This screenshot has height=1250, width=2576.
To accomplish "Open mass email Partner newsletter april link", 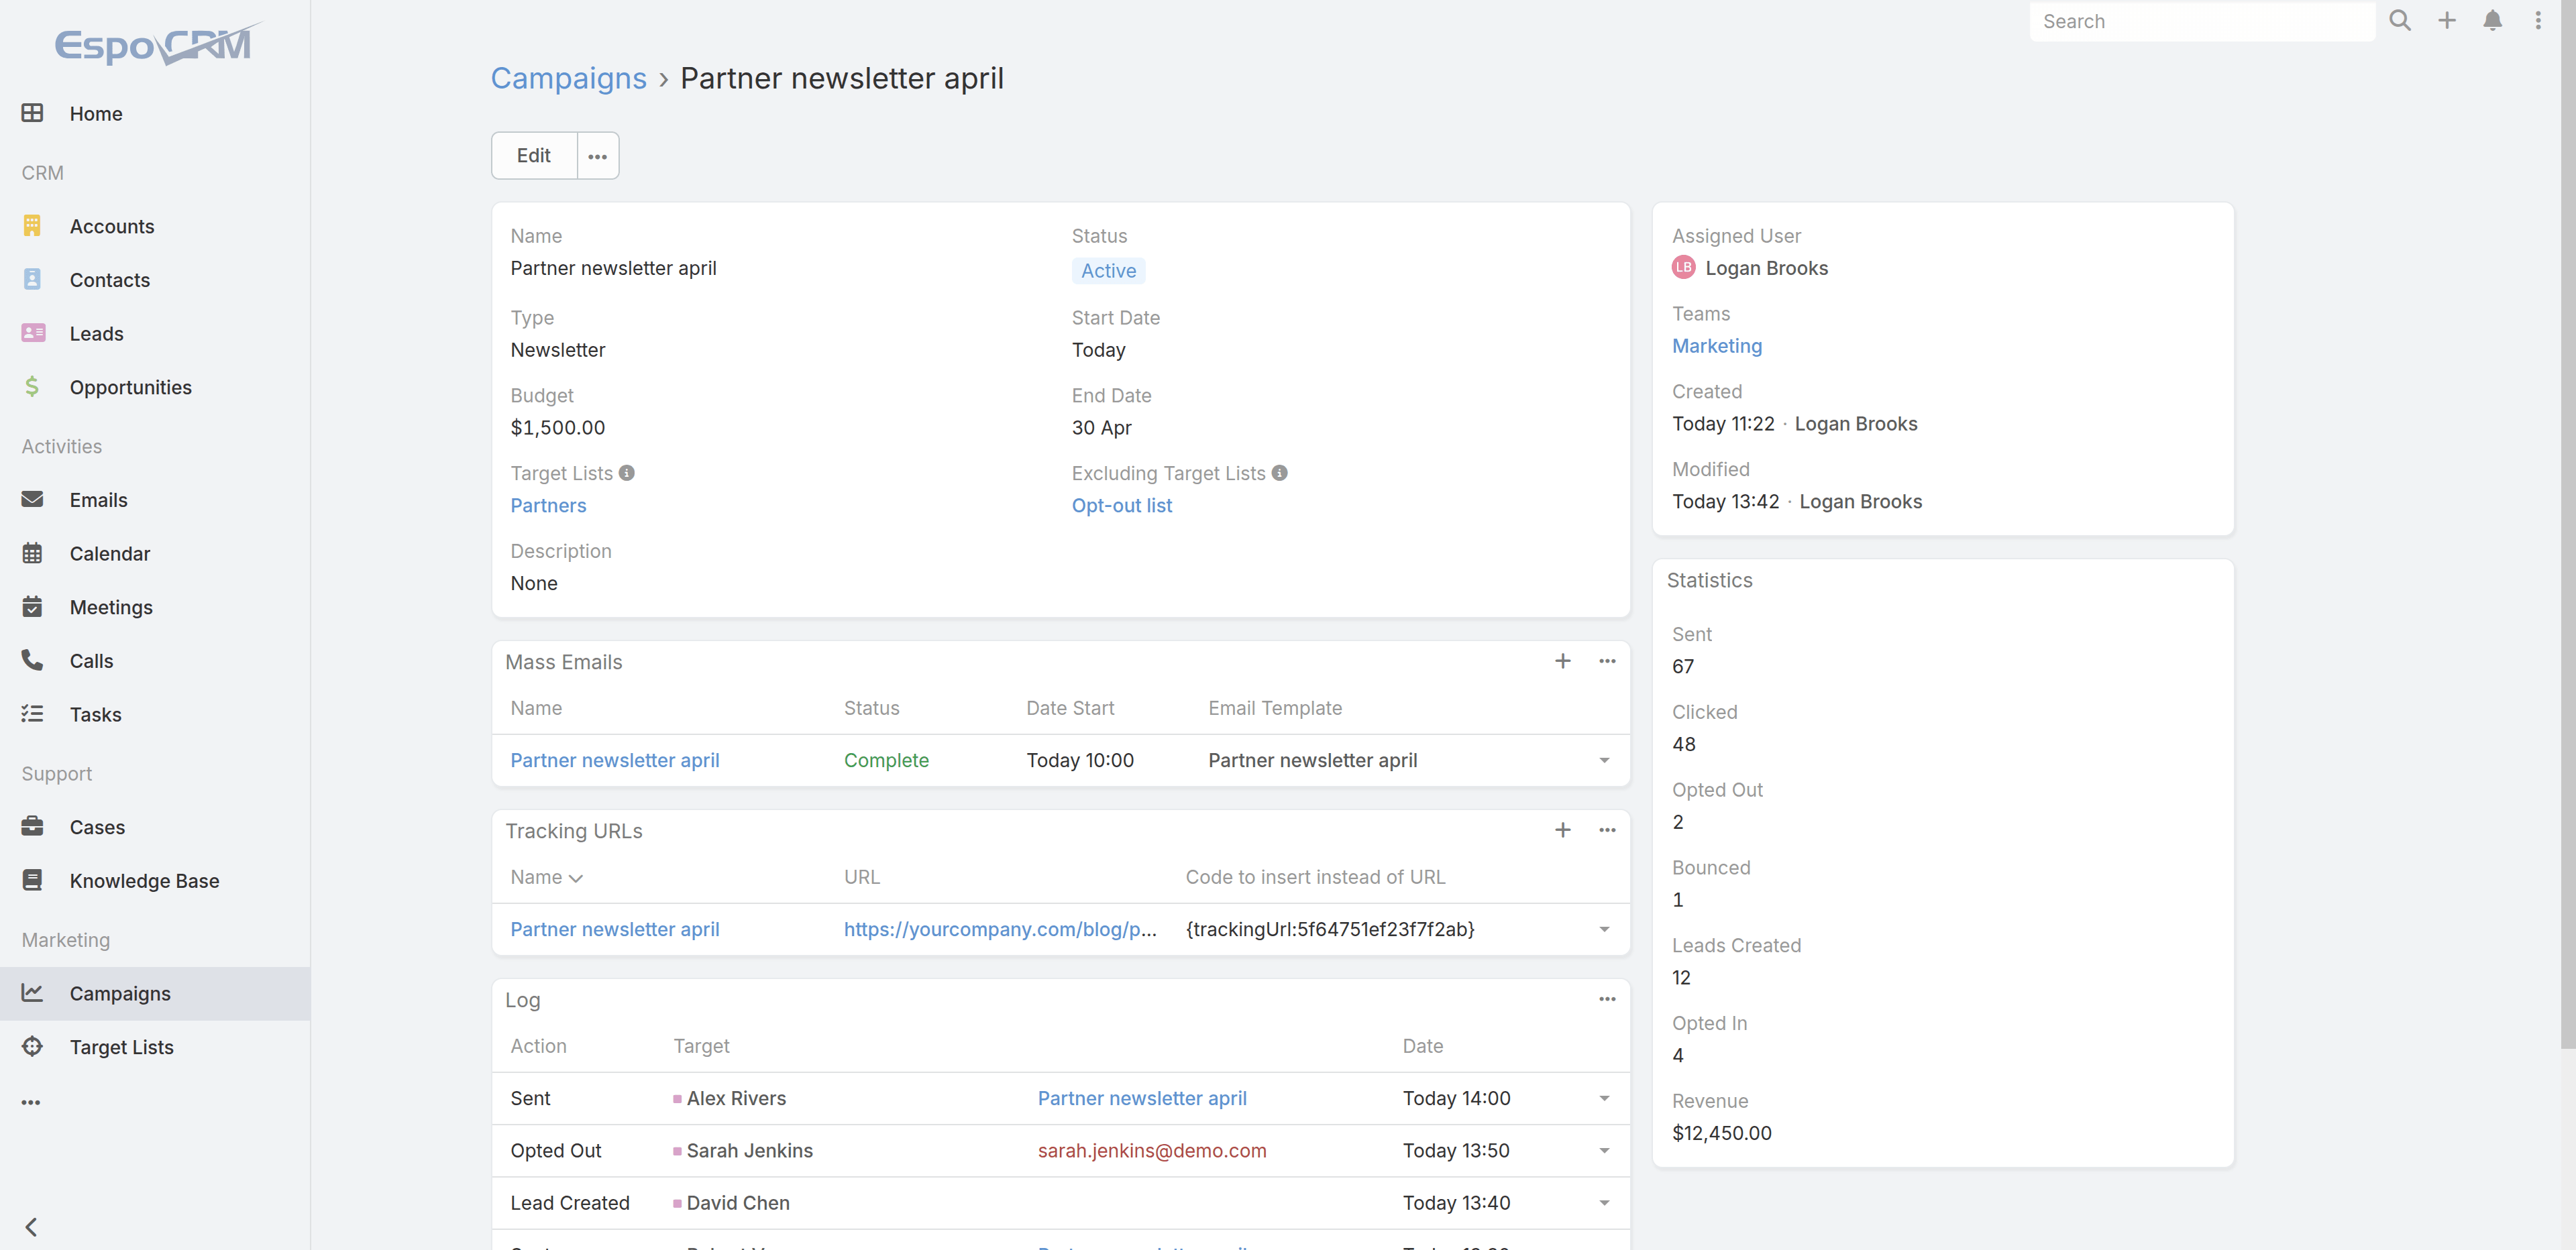I will [x=614, y=760].
